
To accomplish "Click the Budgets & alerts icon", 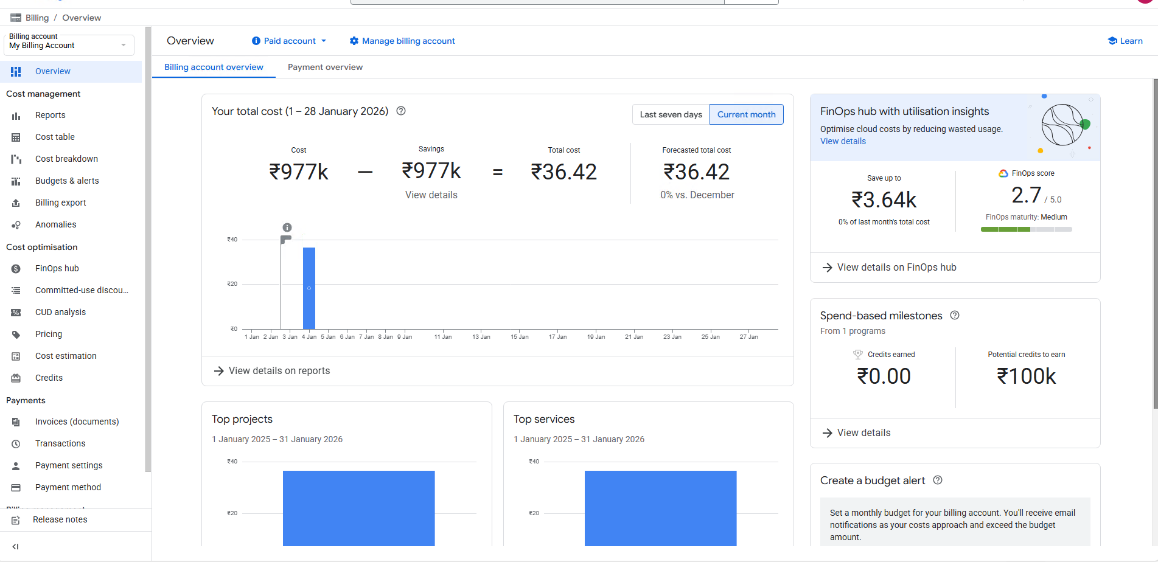I will (x=16, y=181).
